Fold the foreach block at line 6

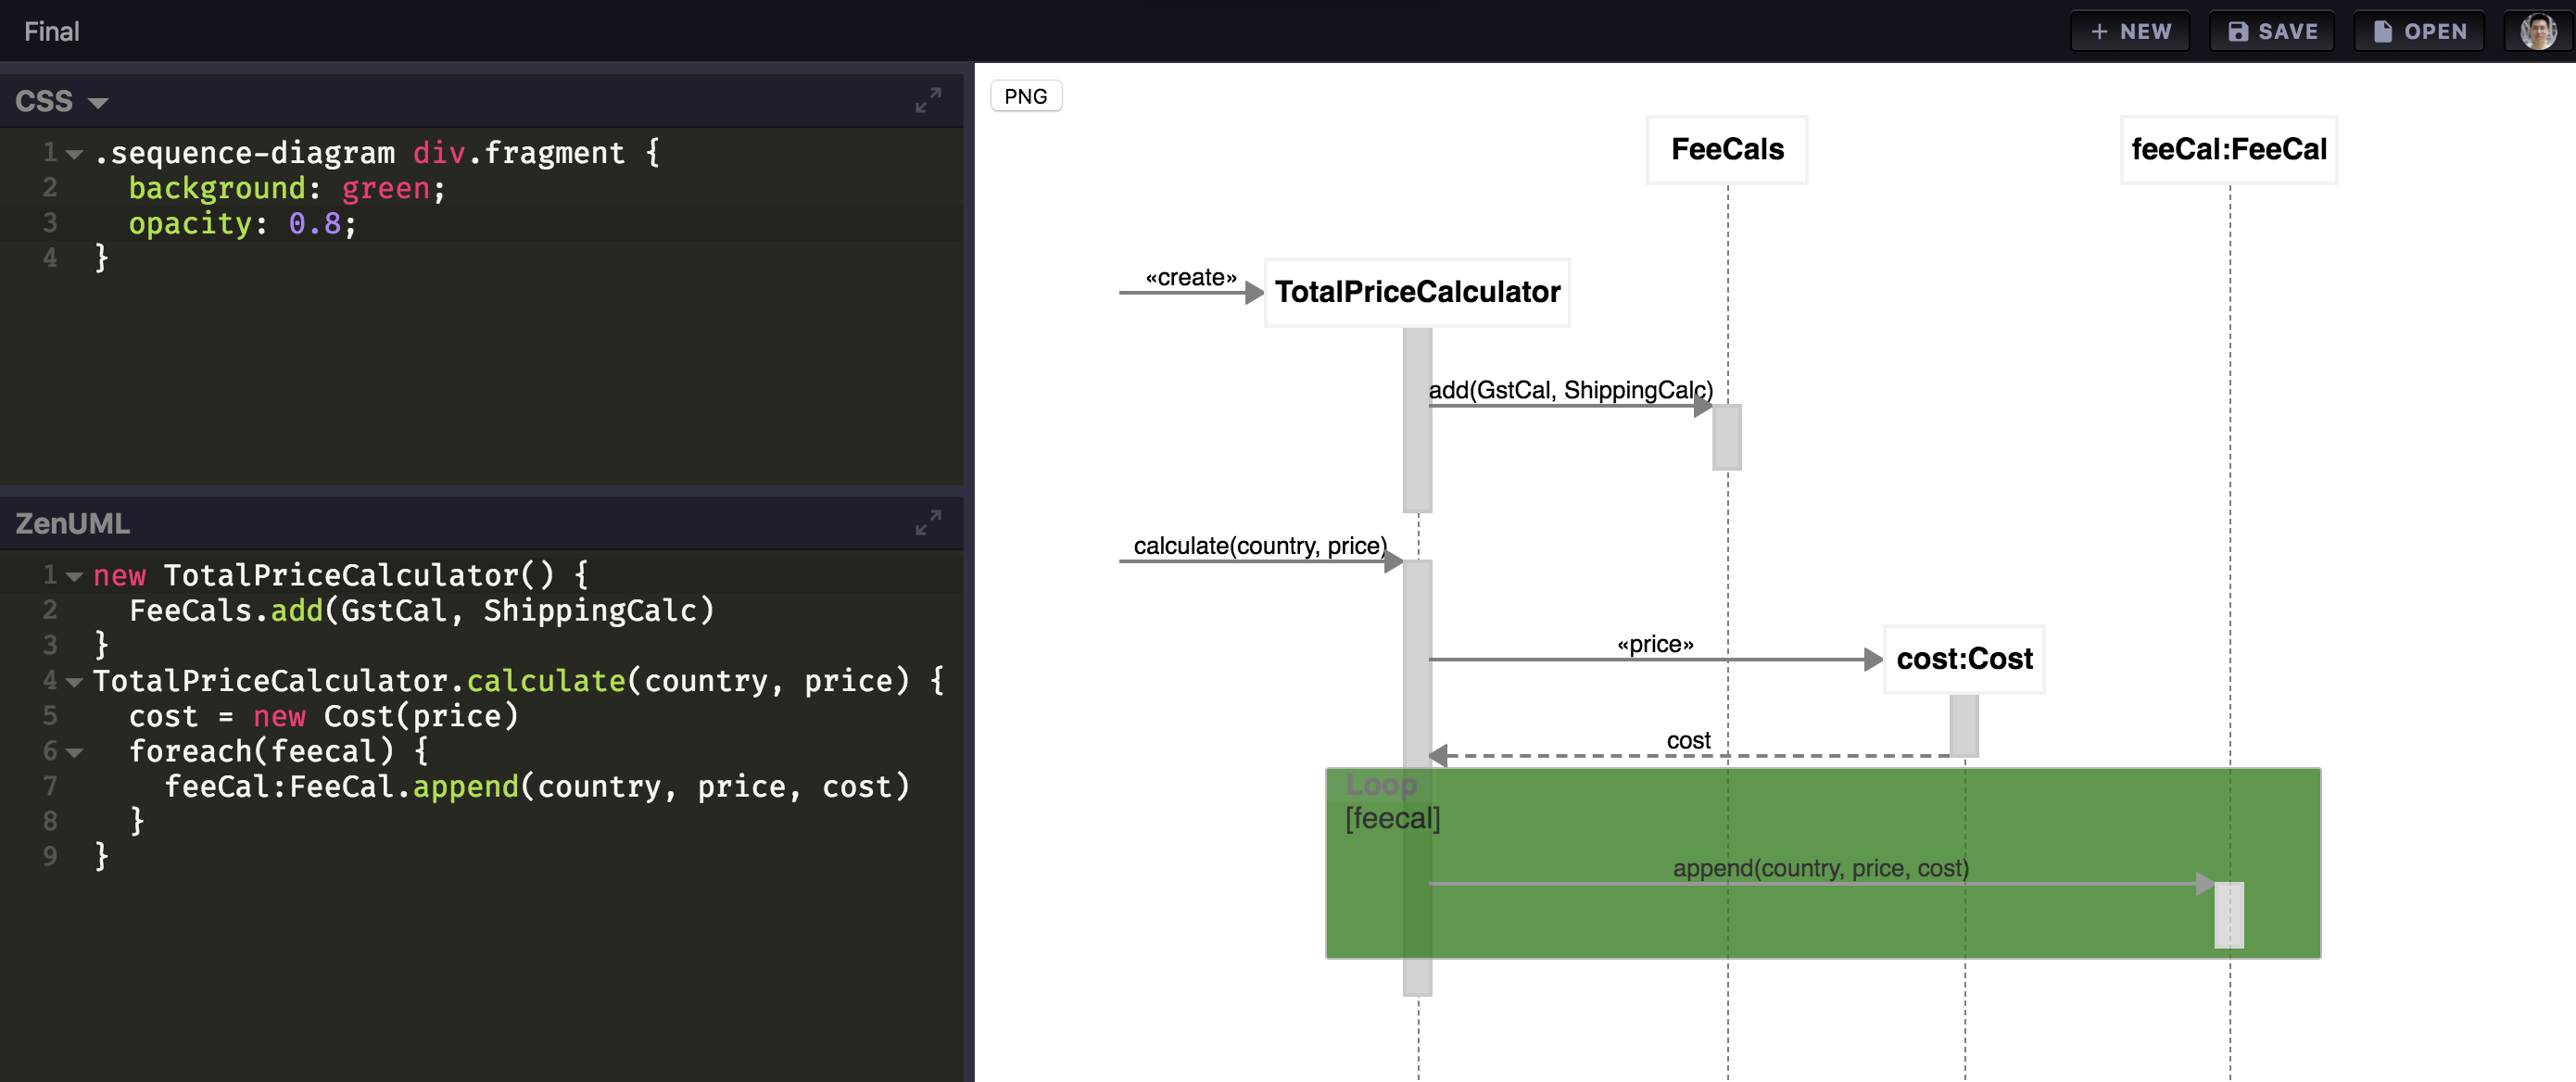coord(74,752)
